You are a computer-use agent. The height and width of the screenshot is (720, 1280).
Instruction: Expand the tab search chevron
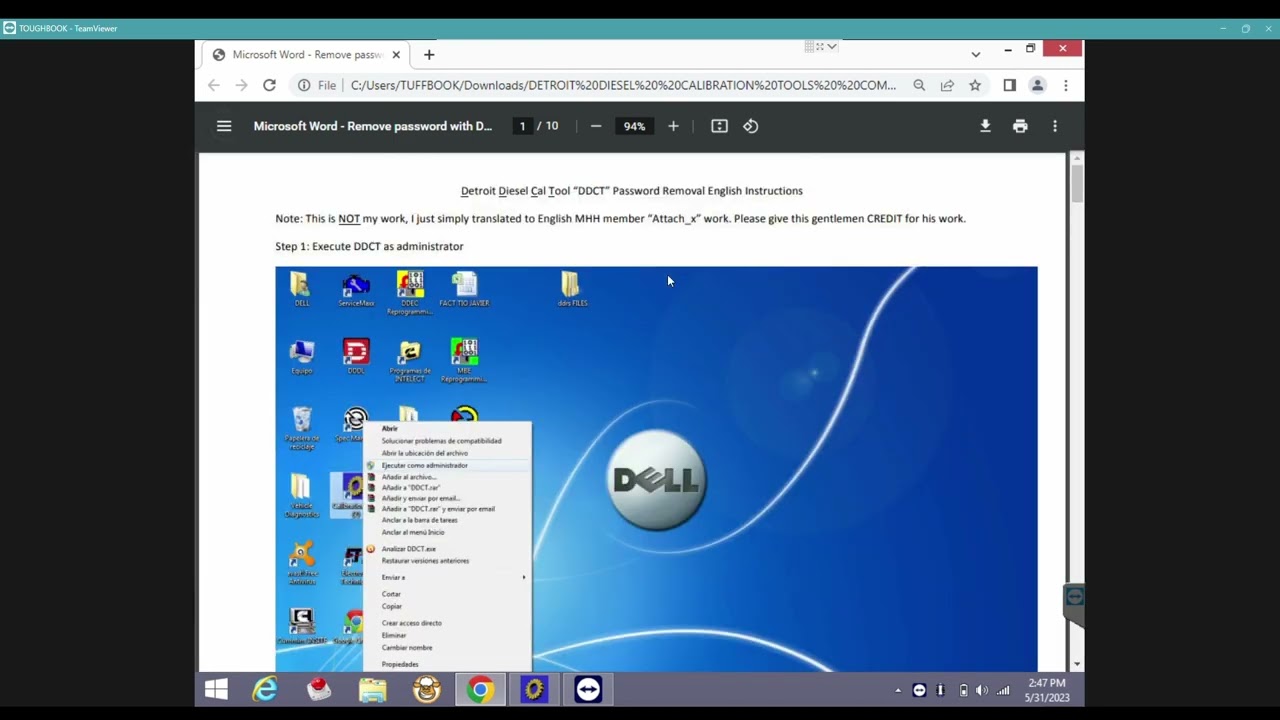976,54
